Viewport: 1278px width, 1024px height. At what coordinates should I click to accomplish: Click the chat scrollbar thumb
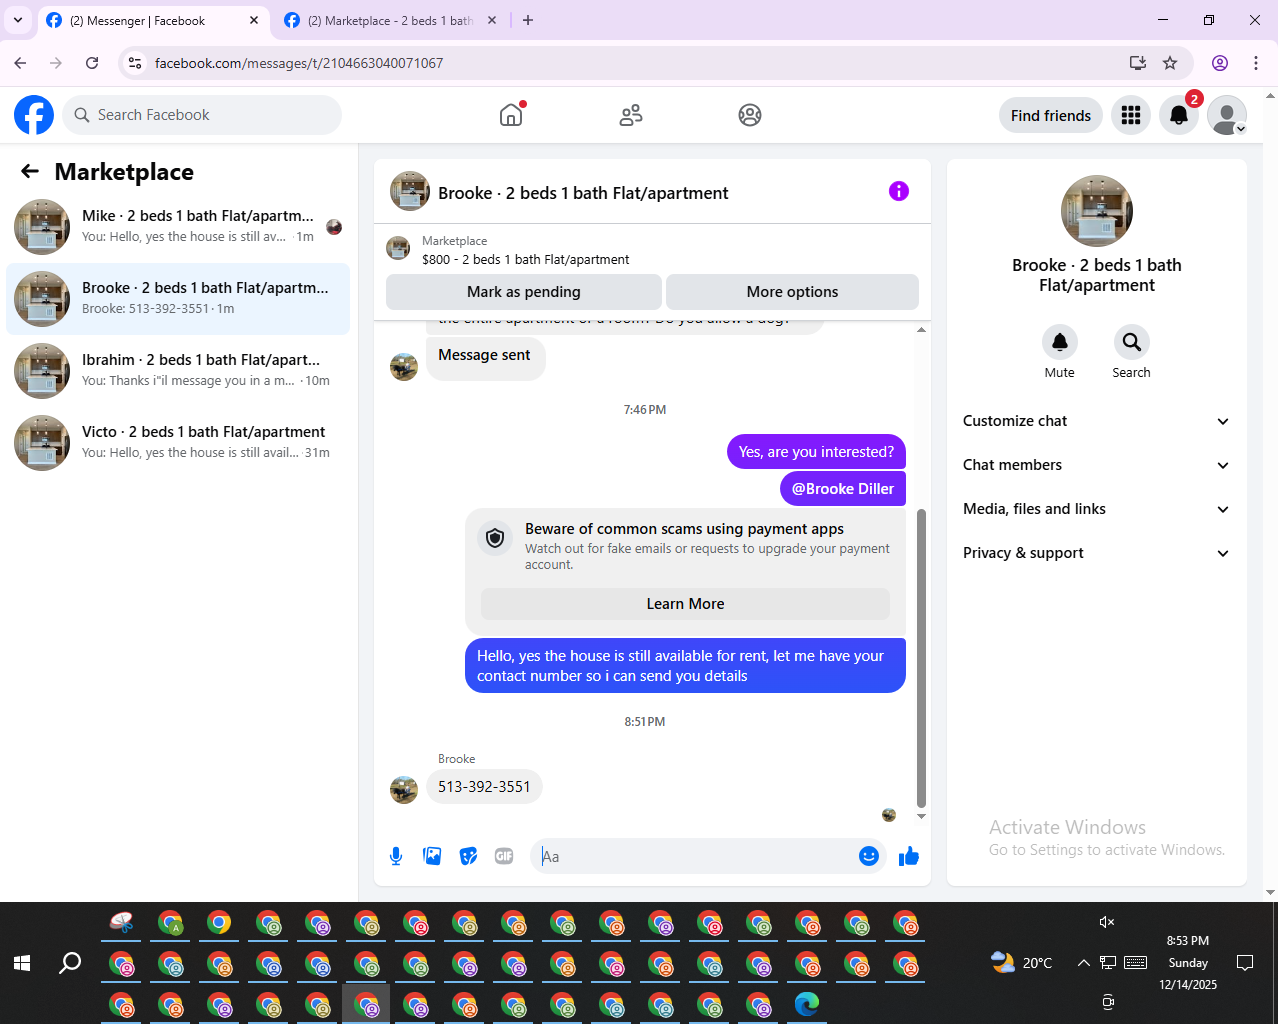click(921, 657)
